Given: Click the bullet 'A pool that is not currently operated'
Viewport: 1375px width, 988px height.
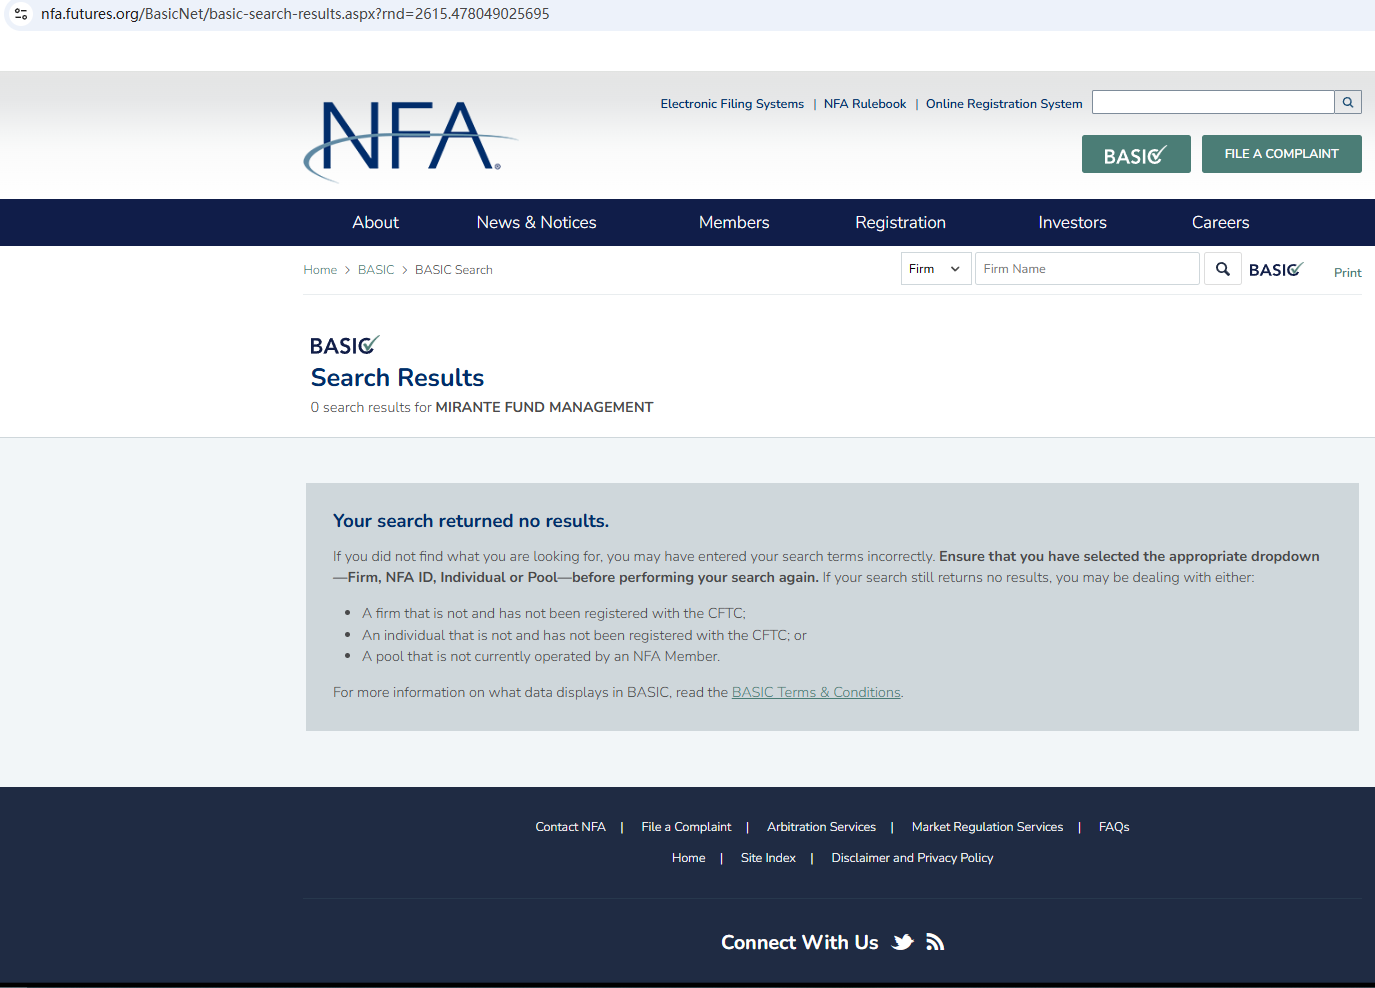Looking at the screenshot, I should (541, 657).
